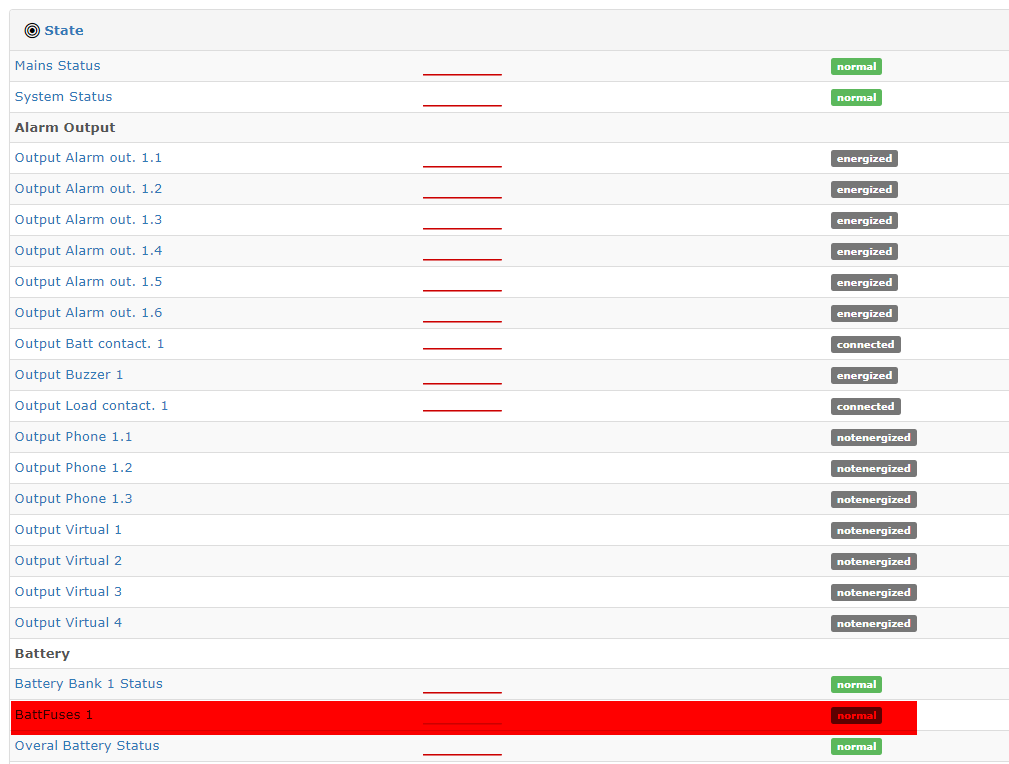Click the State target icon
The width and height of the screenshot is (1009, 764).
point(32,30)
